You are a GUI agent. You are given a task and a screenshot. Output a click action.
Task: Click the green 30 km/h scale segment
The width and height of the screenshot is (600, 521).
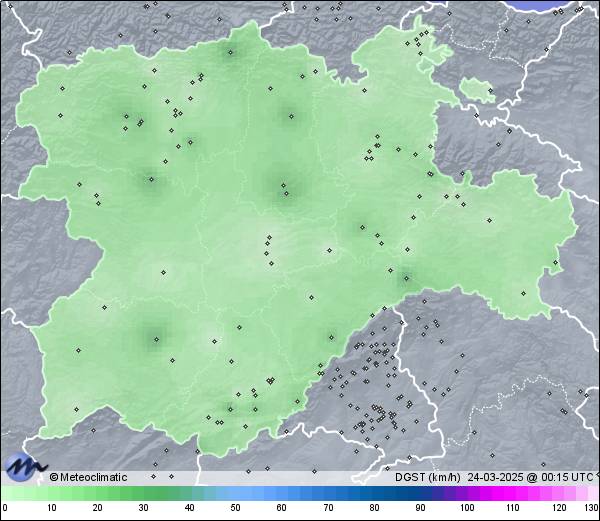coord(144,493)
